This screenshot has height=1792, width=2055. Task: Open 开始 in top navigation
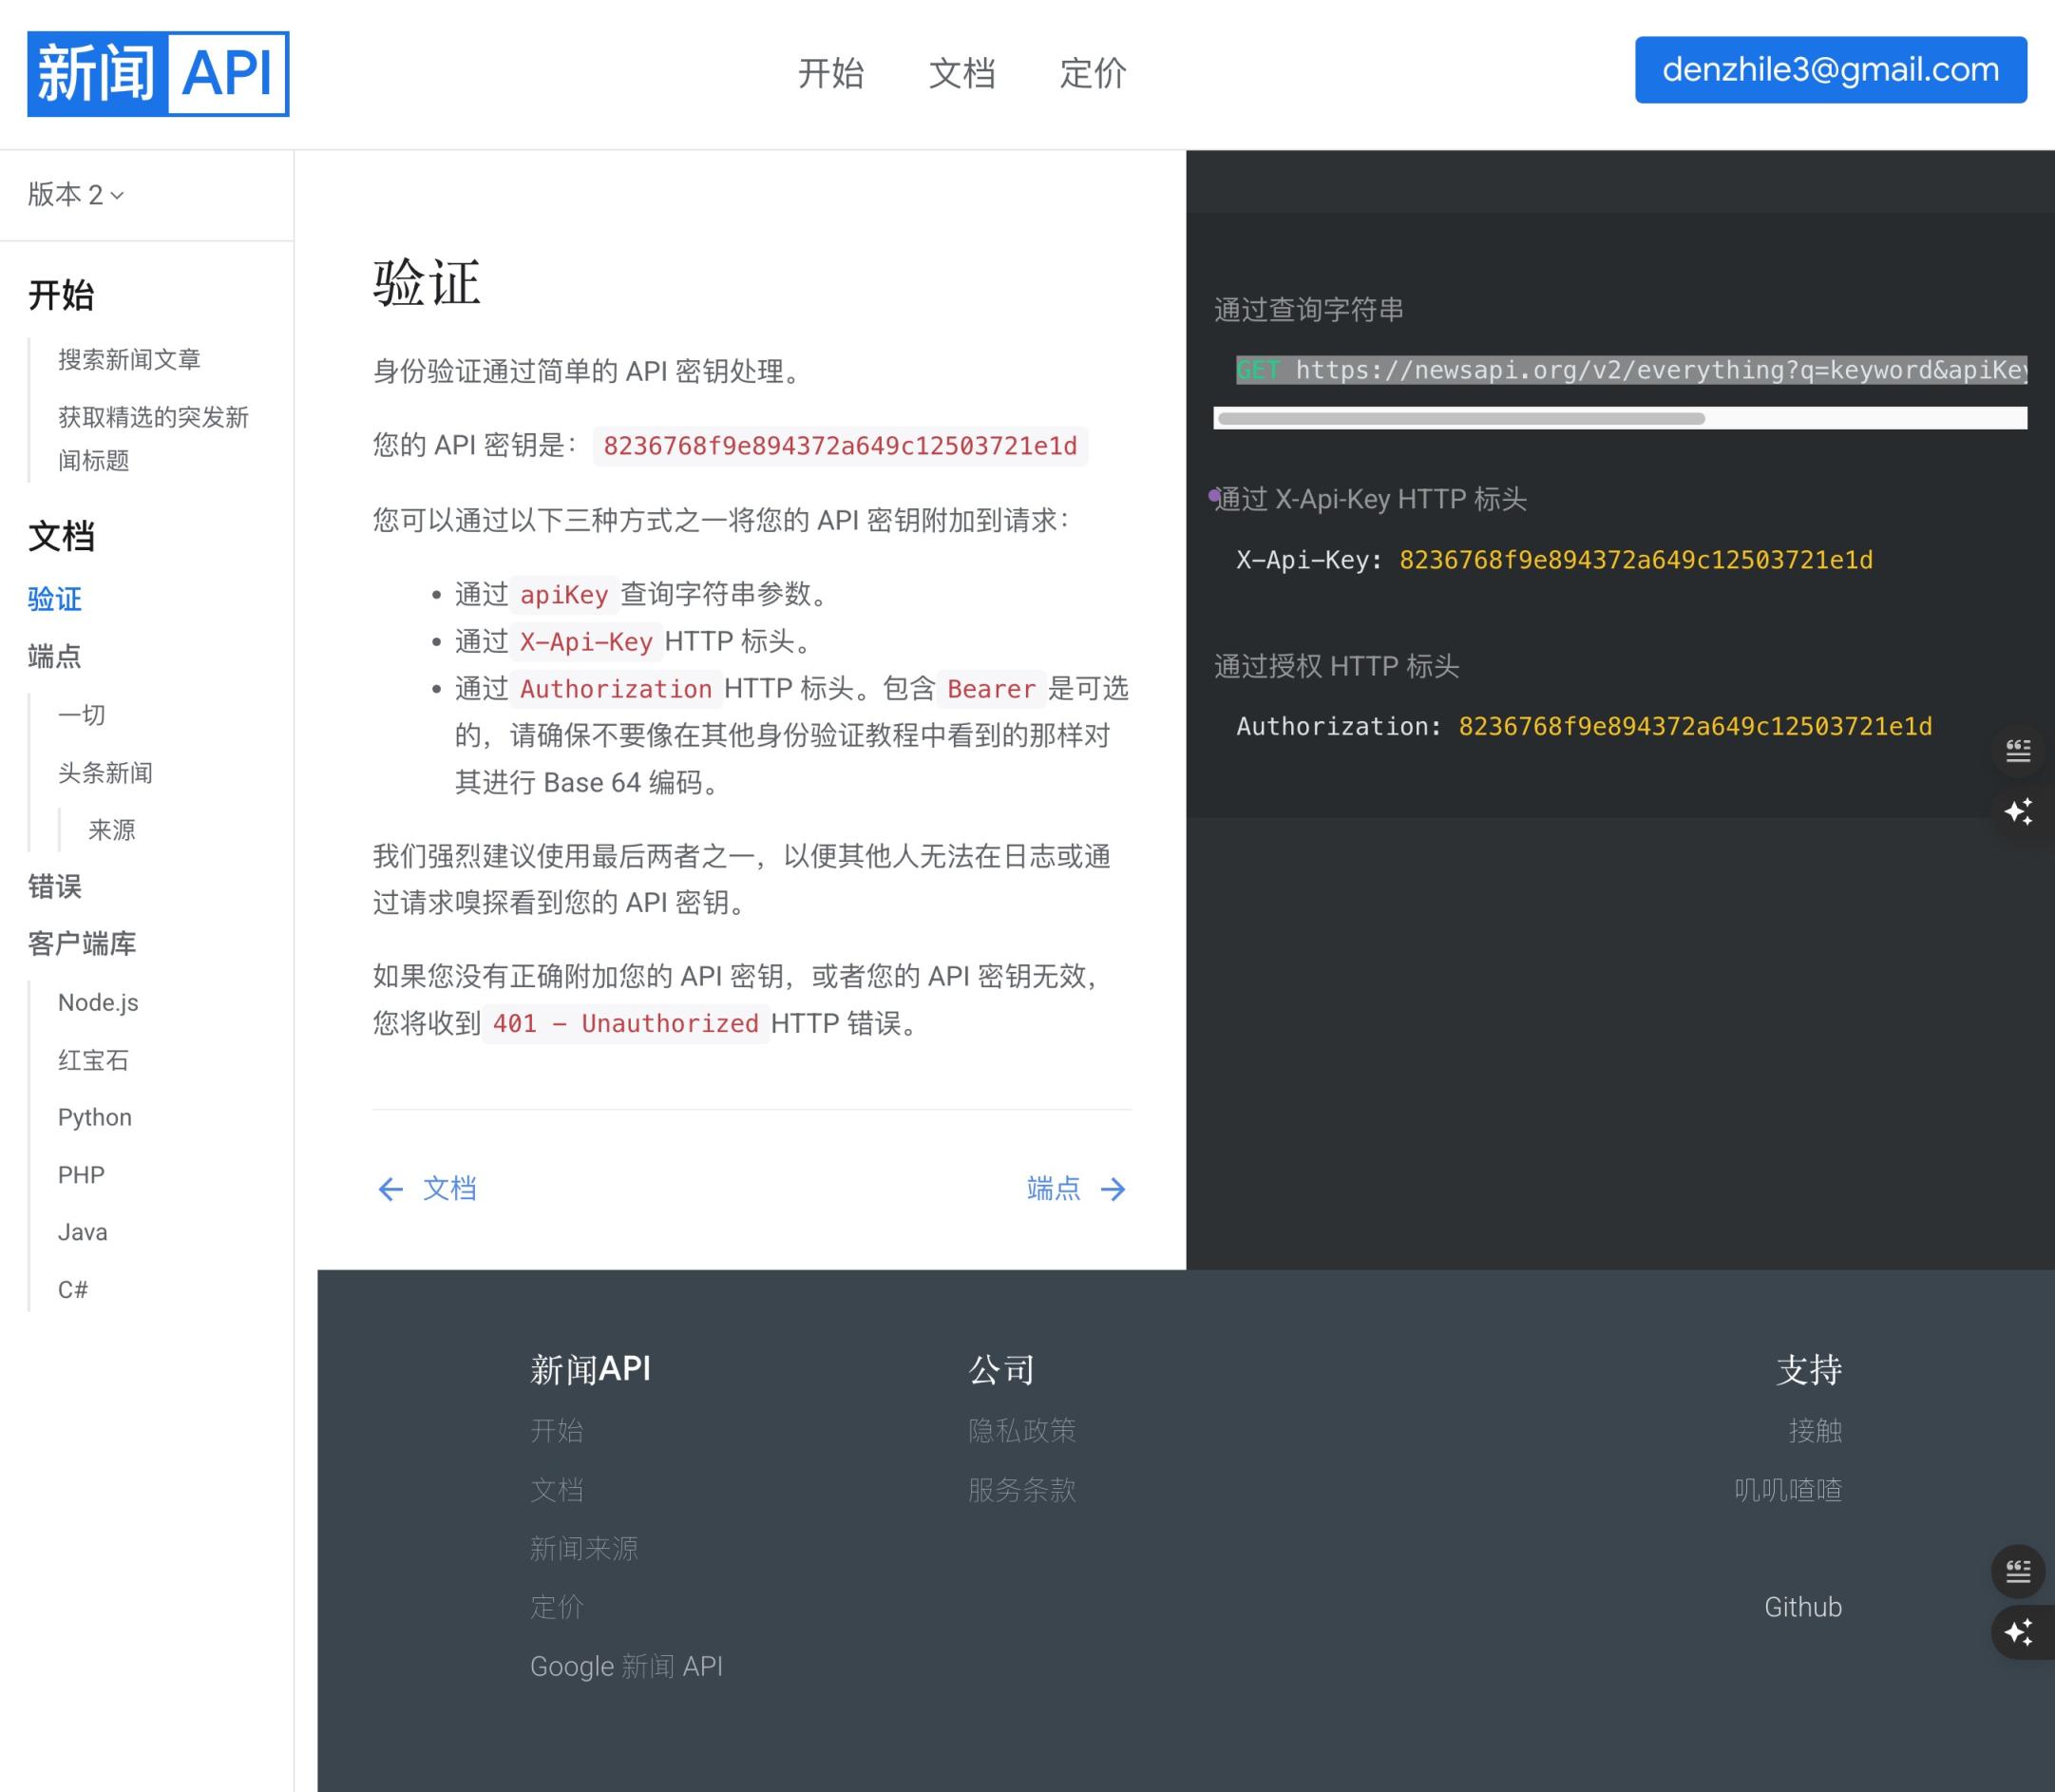[830, 74]
